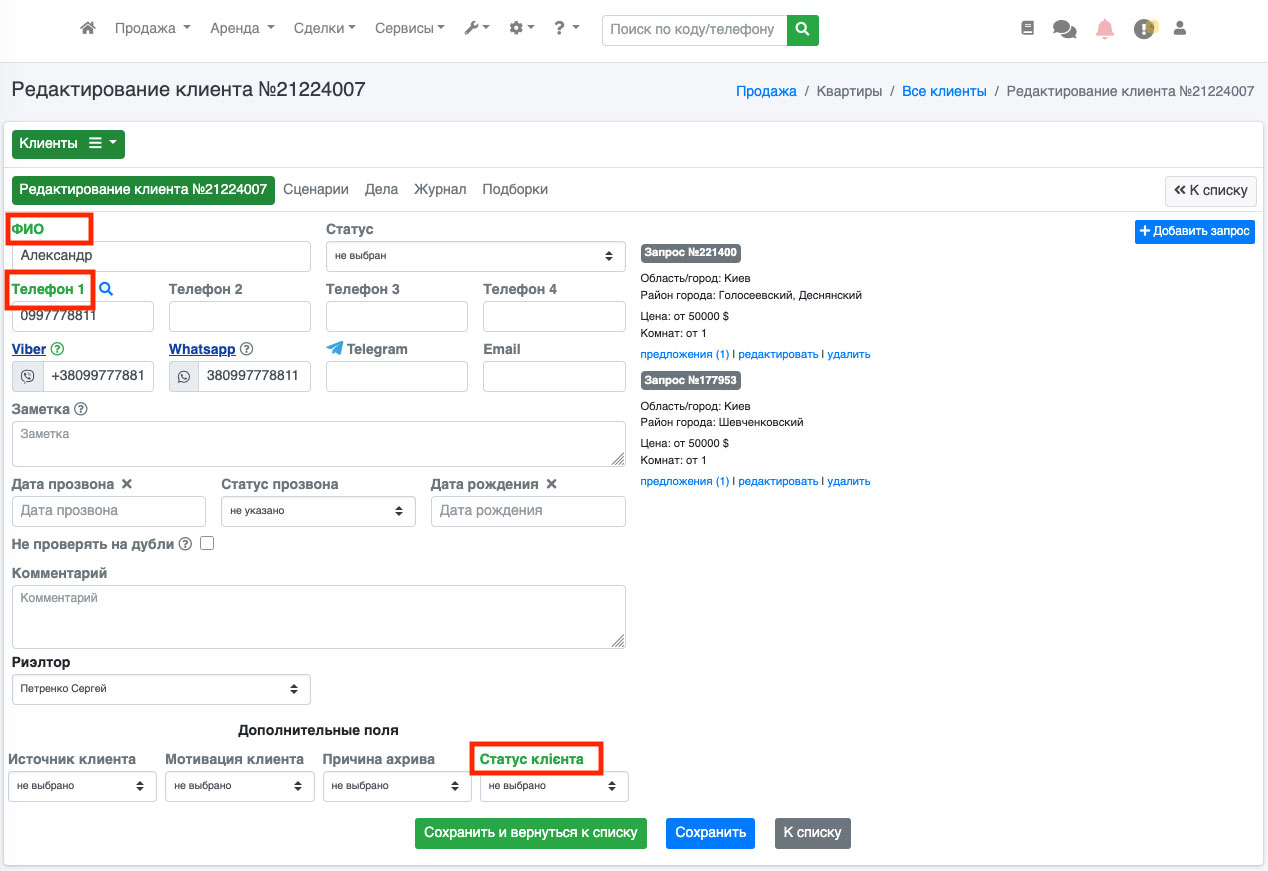Click the user profile icon
This screenshot has height=871, width=1268.
click(1179, 29)
